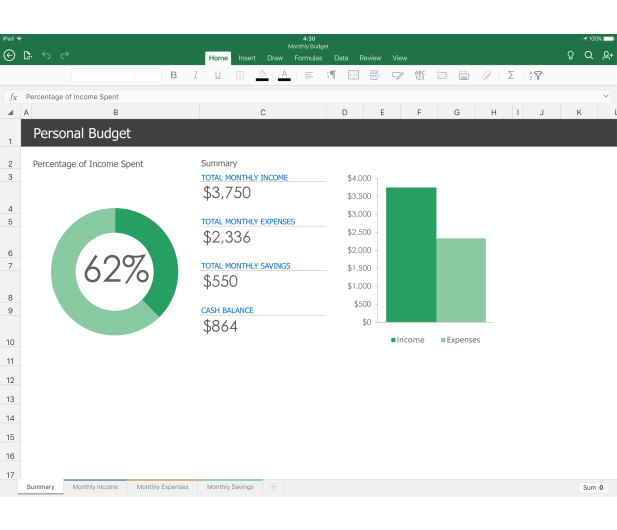Toggle underline formatting
The width and height of the screenshot is (617, 530).
[218, 75]
